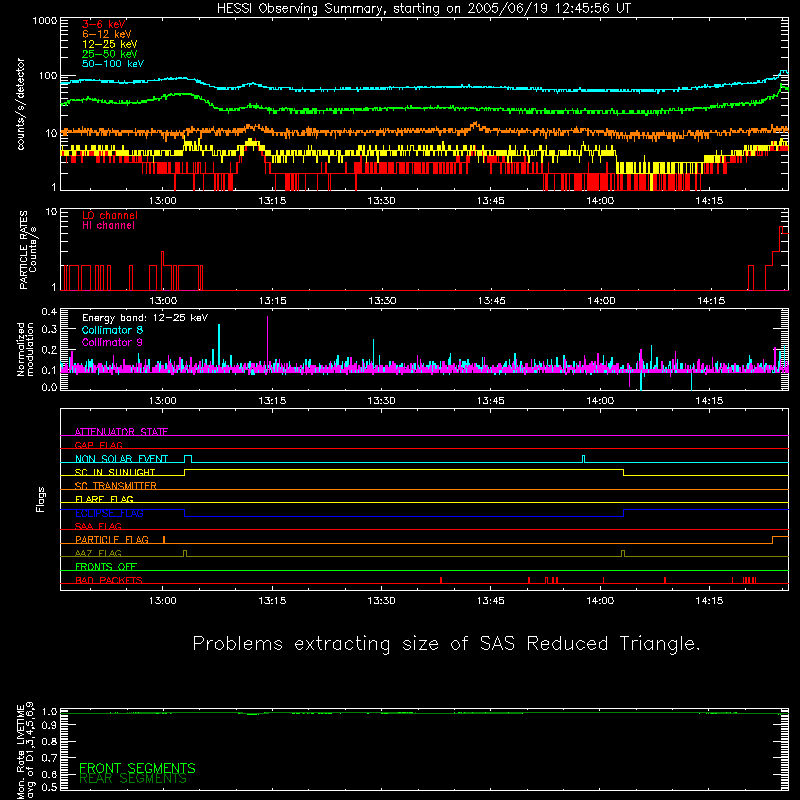The height and width of the screenshot is (800, 800).
Task: Click the ECLIPSE FLAG label
Action: (109, 513)
